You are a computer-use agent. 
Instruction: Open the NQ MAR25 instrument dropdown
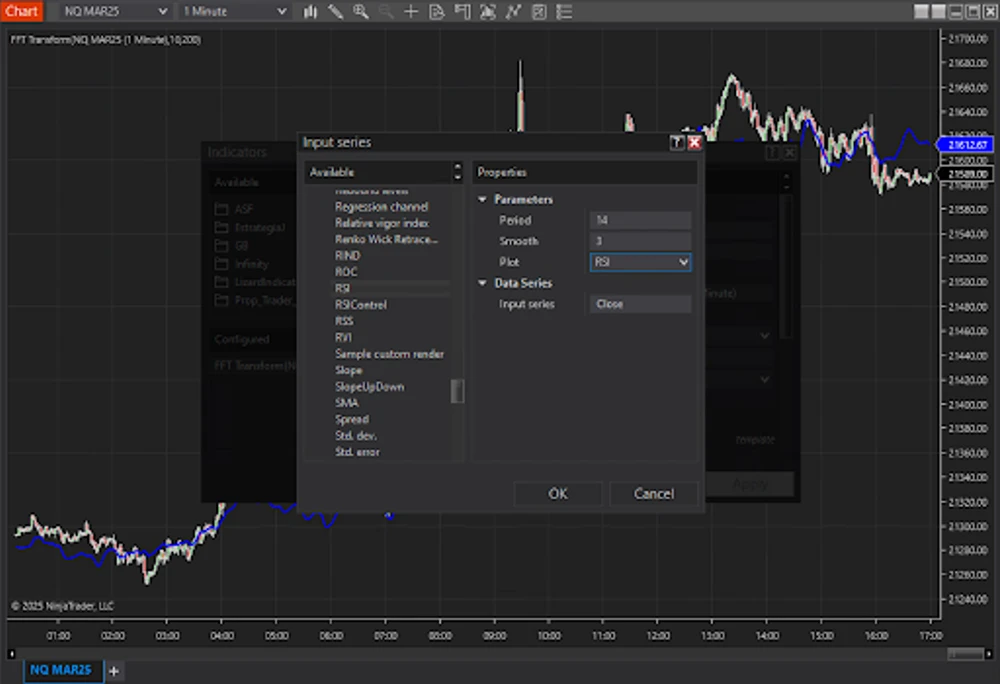coord(115,11)
